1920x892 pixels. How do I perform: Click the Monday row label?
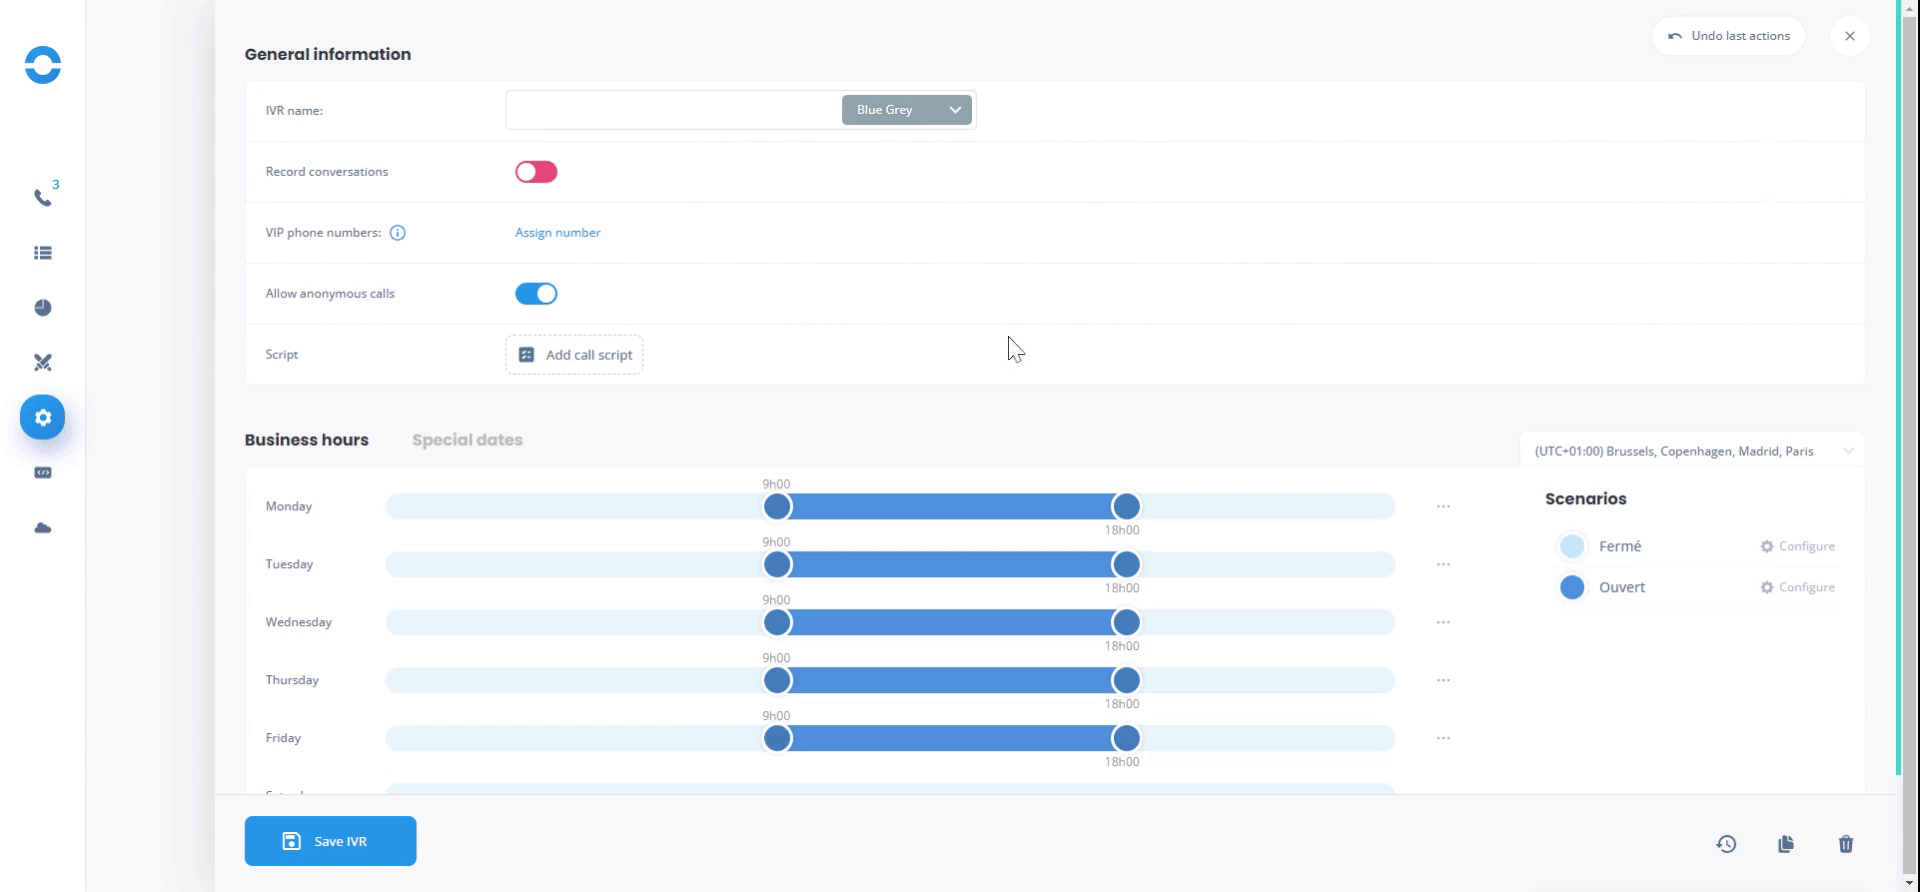[289, 507]
